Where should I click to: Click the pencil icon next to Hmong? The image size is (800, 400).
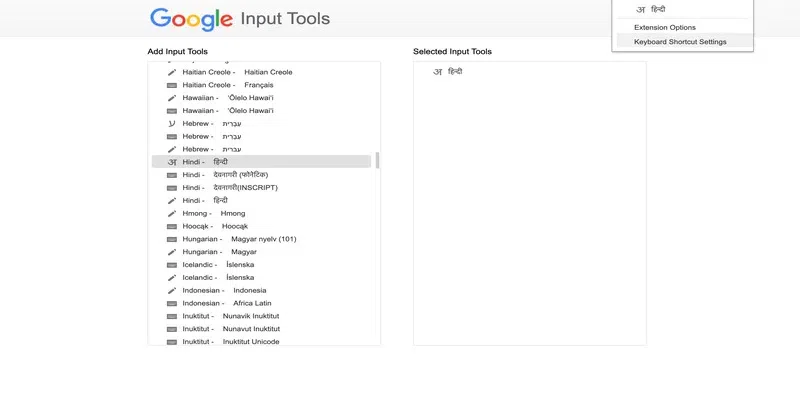click(172, 214)
